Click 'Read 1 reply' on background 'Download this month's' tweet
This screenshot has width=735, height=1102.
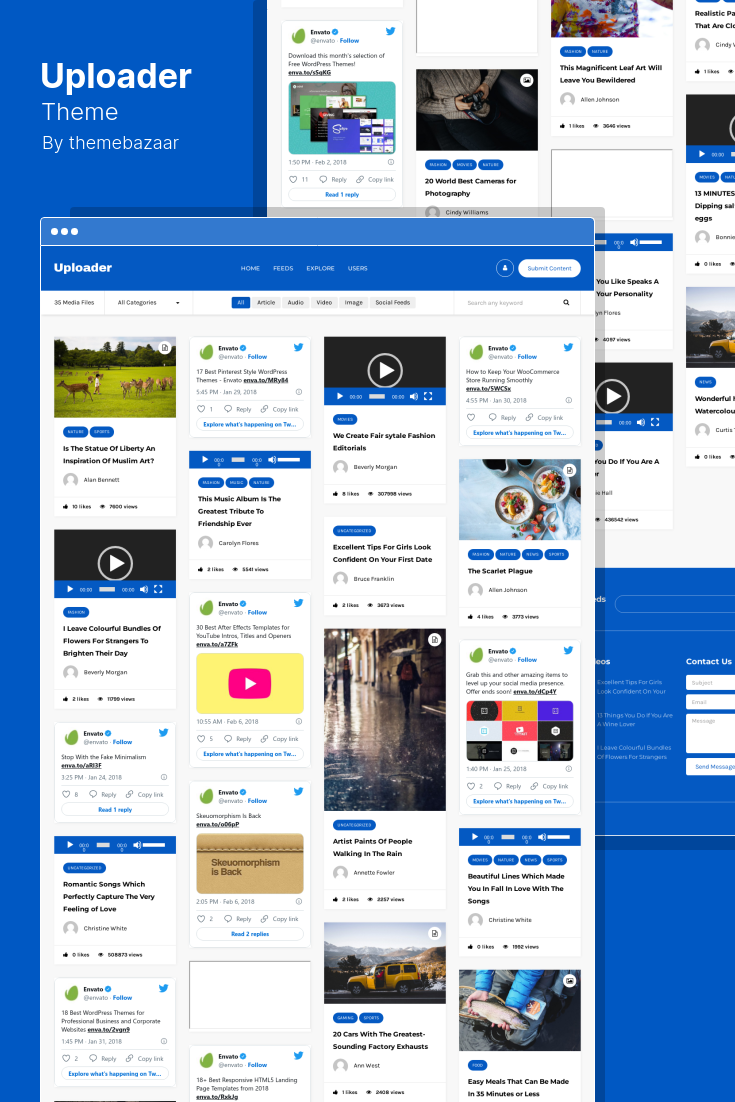[x=342, y=195]
